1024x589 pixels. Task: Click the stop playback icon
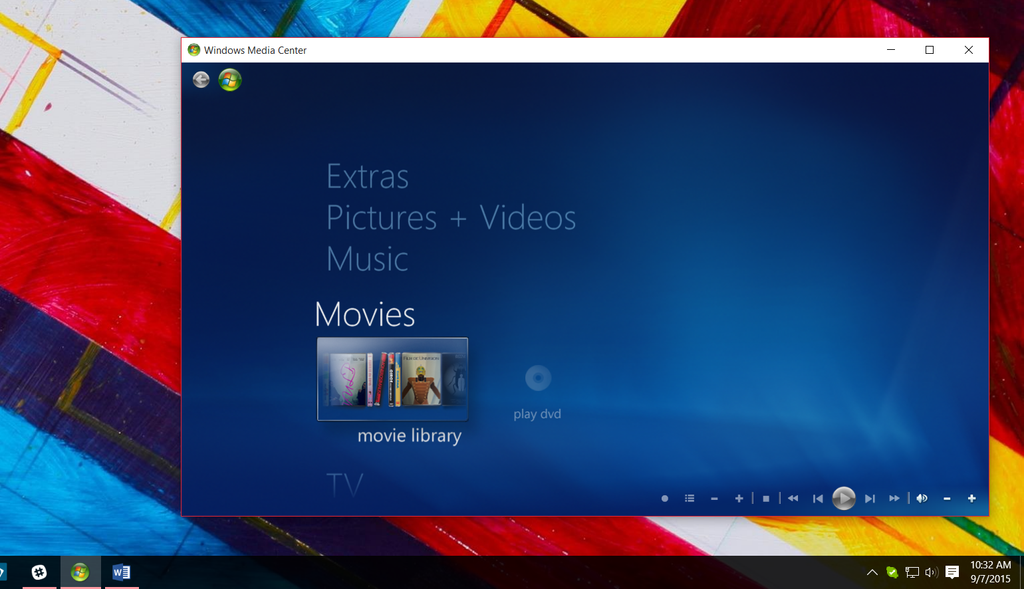[765, 497]
